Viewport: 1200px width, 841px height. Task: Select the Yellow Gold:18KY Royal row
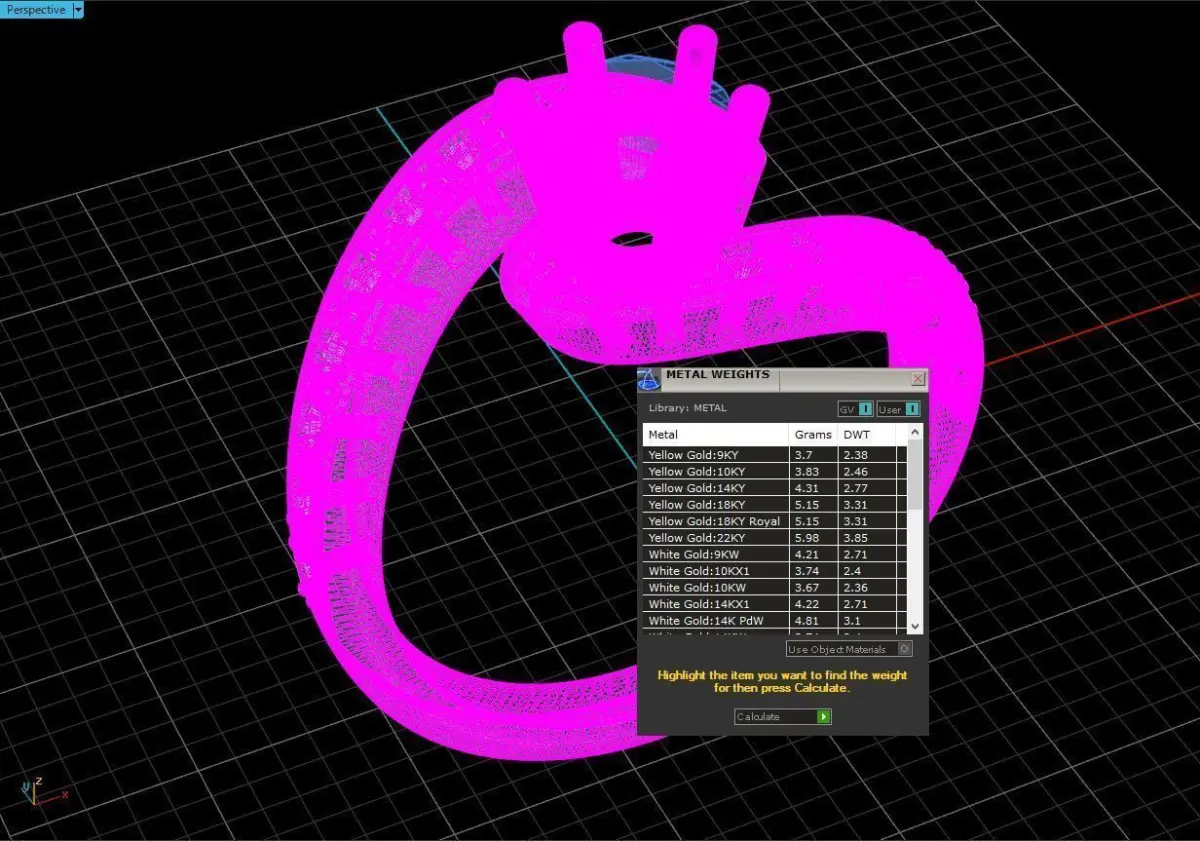tap(775, 522)
